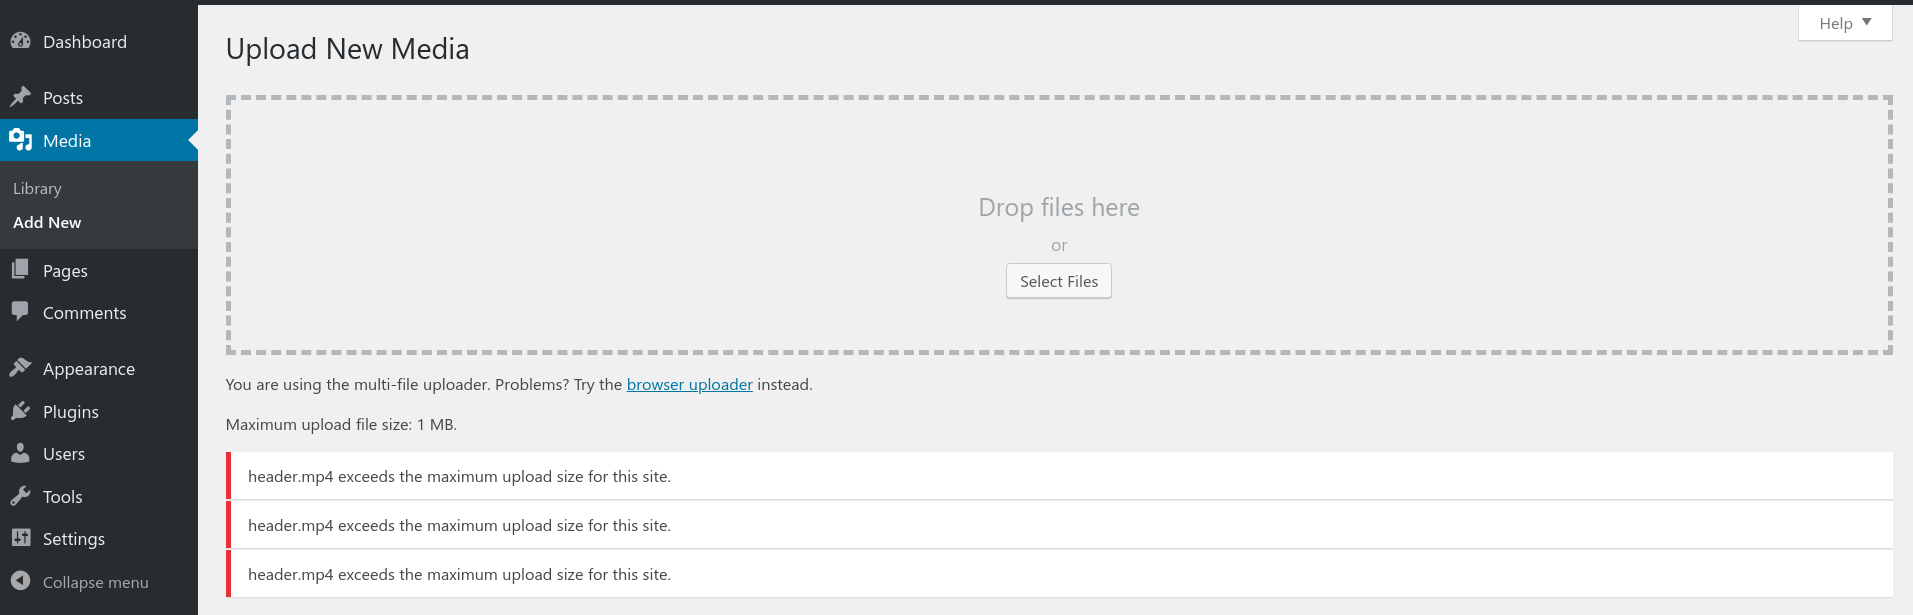The image size is (1913, 615).
Task: Click the Posts pushpin icon
Action: pyautogui.click(x=20, y=97)
